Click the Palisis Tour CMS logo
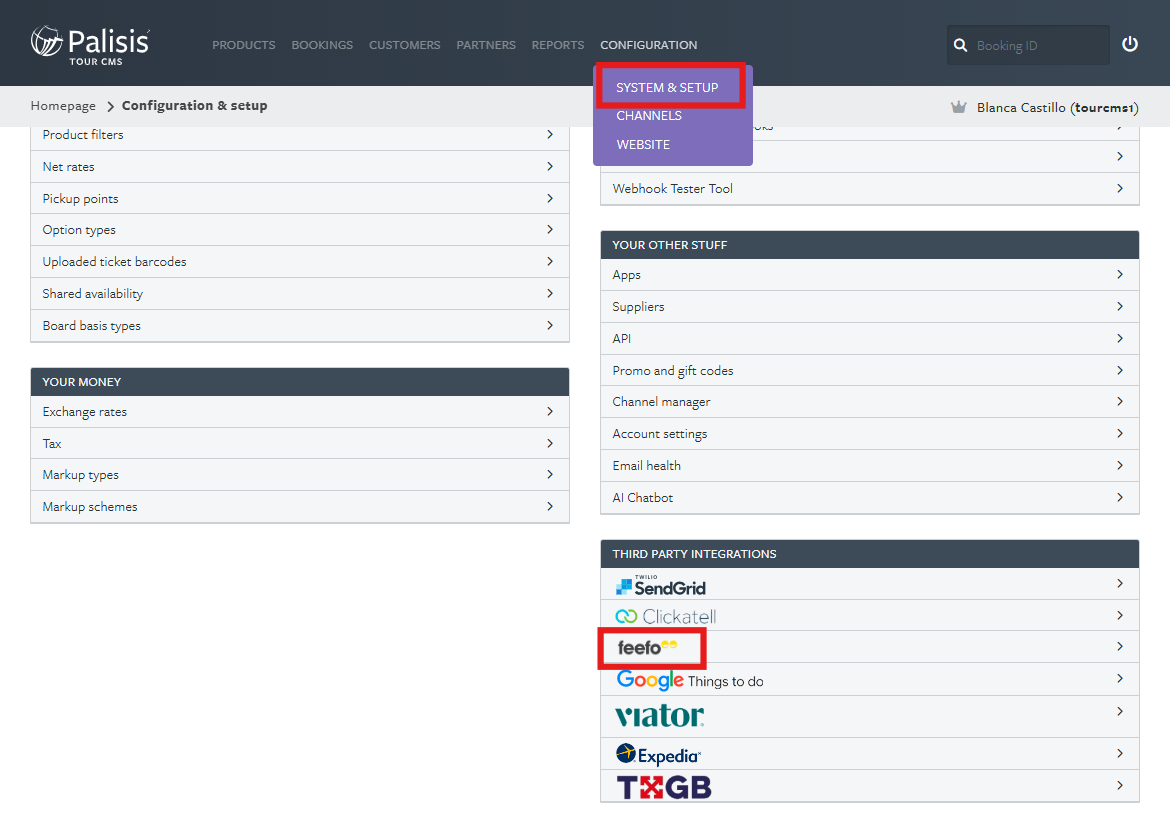This screenshot has width=1170, height=822. click(x=90, y=44)
